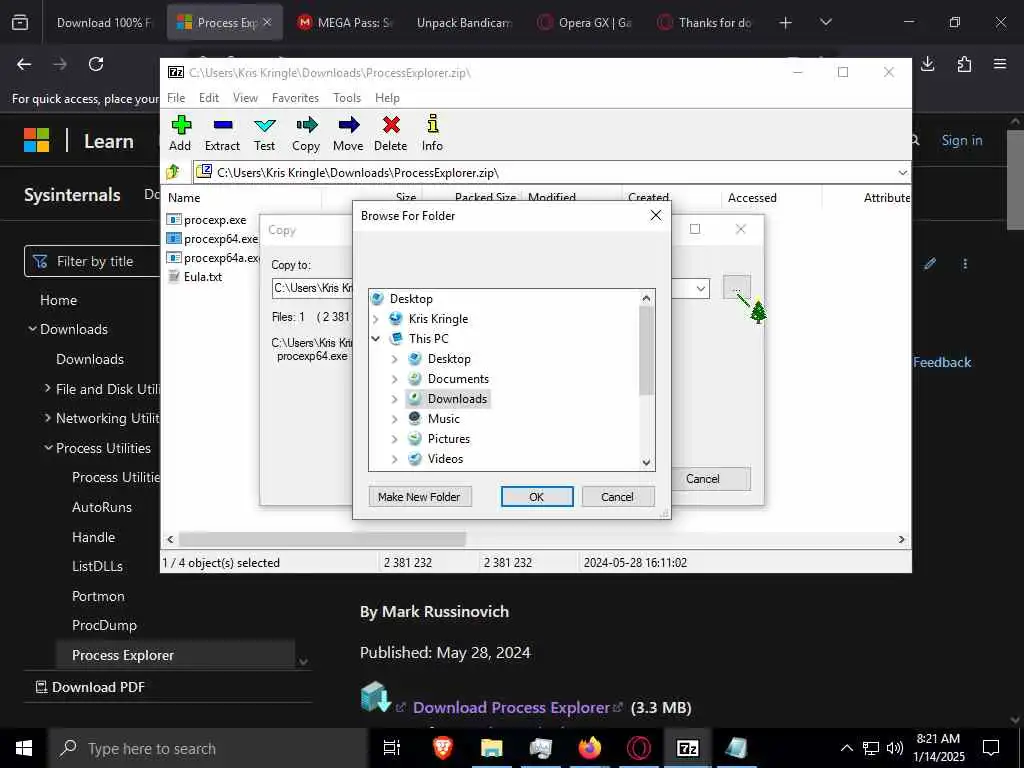1024x768 pixels.
Task: Open the browser downloads icon
Action: coord(927,64)
